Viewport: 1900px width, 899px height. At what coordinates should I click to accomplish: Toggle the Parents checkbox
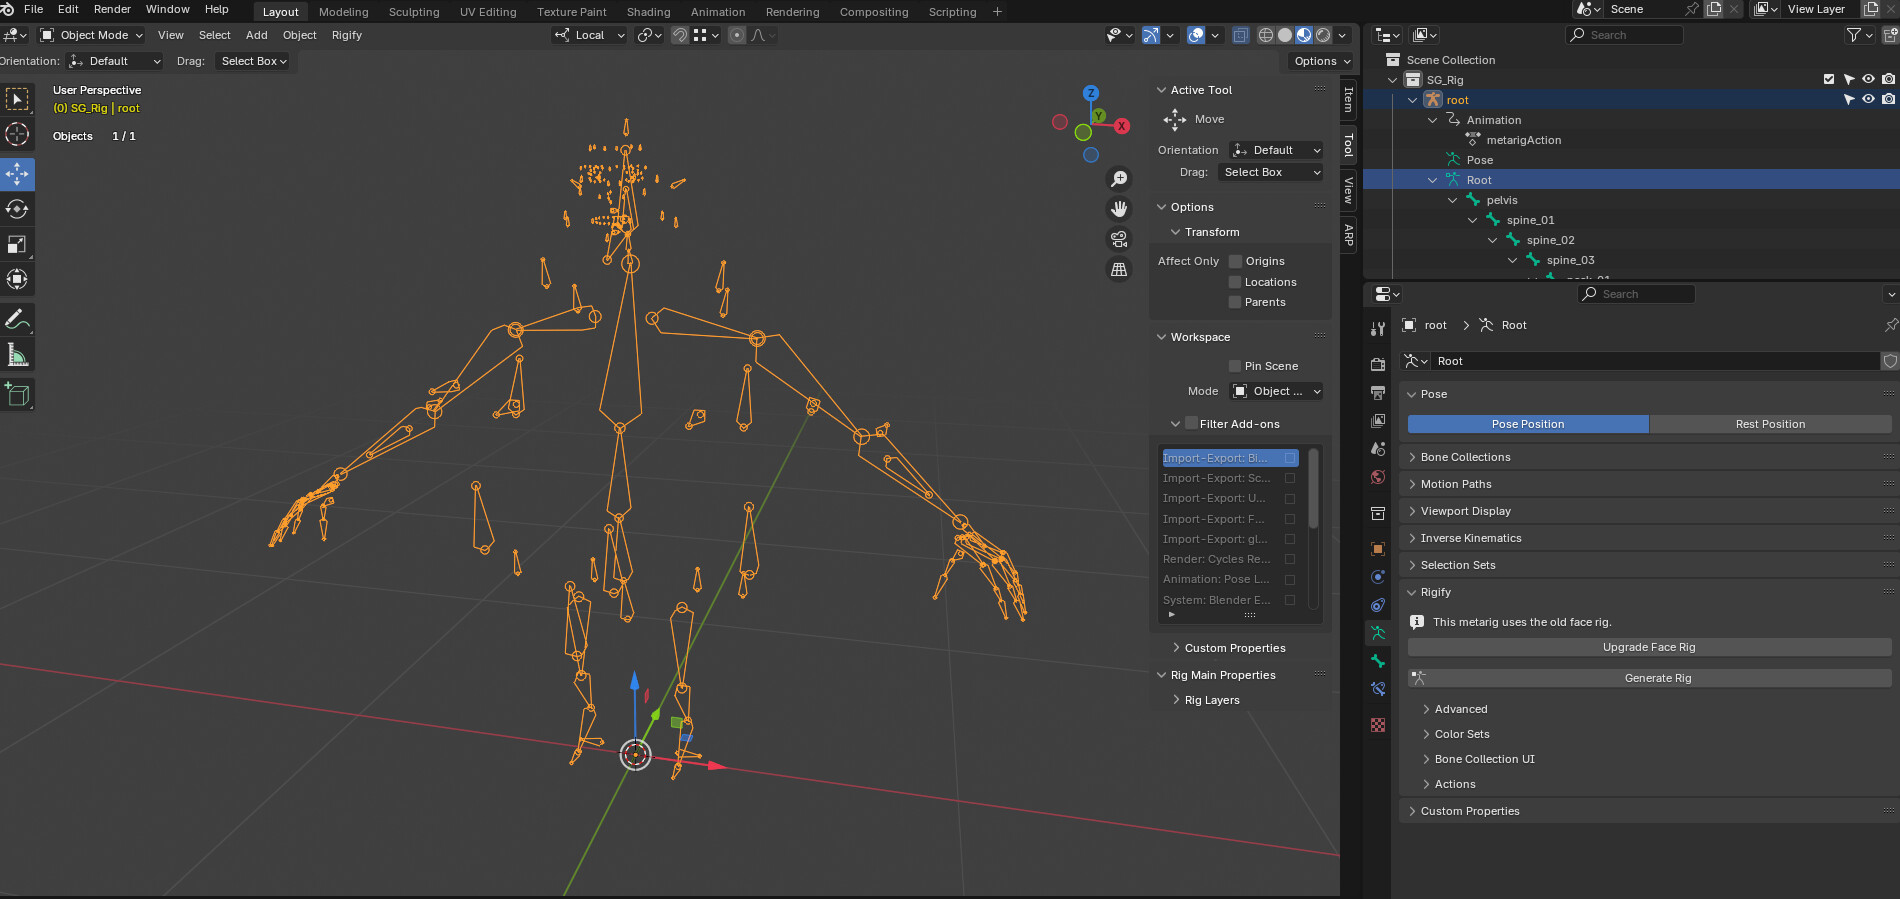(1235, 302)
